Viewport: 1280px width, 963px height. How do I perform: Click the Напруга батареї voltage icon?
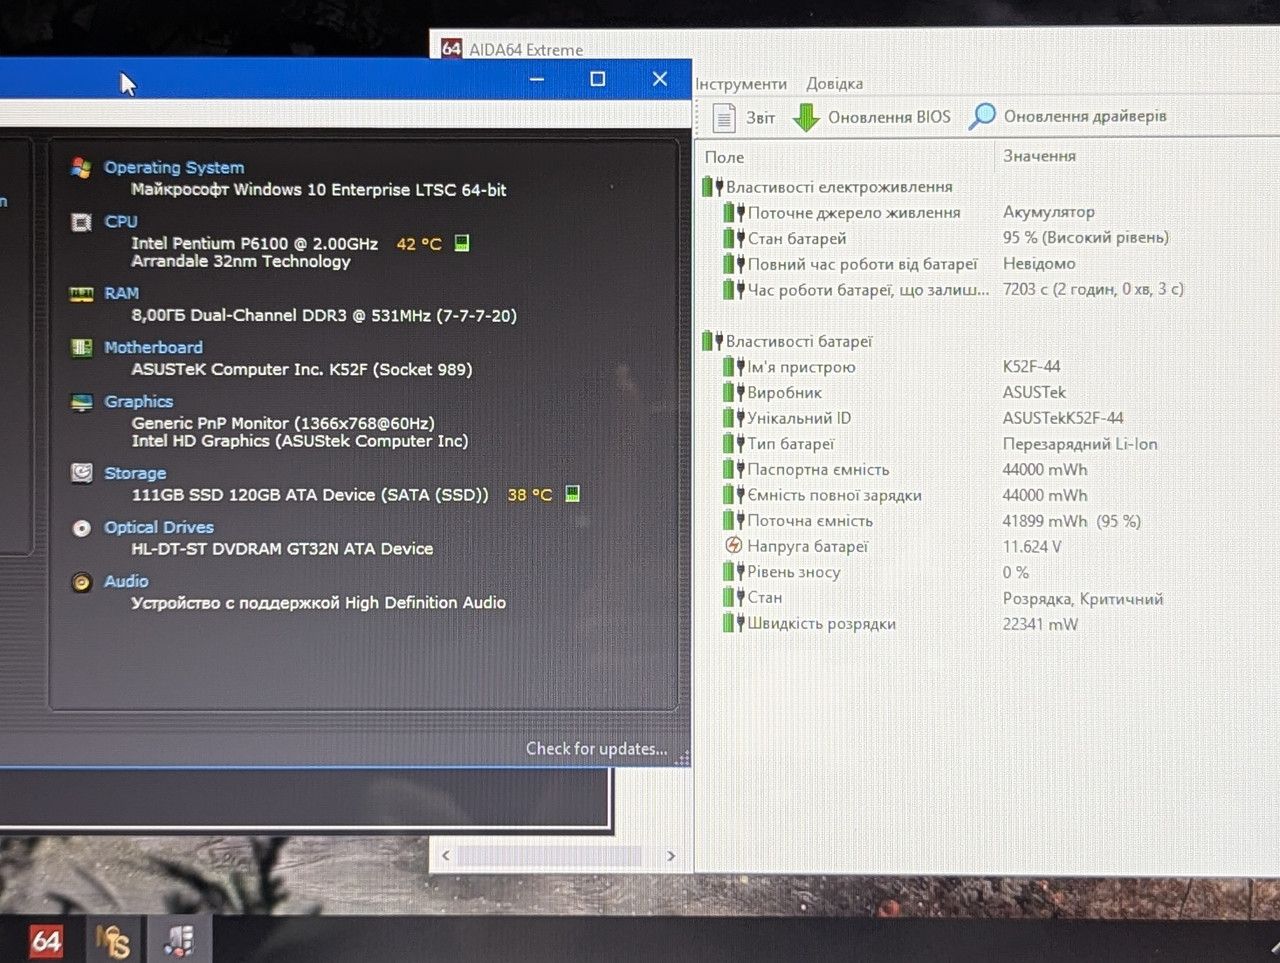734,546
